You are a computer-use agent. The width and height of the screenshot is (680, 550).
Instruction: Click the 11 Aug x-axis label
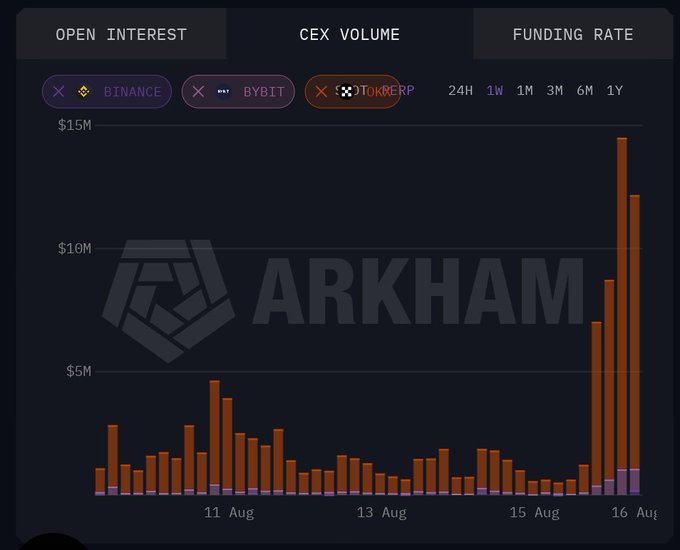[x=229, y=513]
